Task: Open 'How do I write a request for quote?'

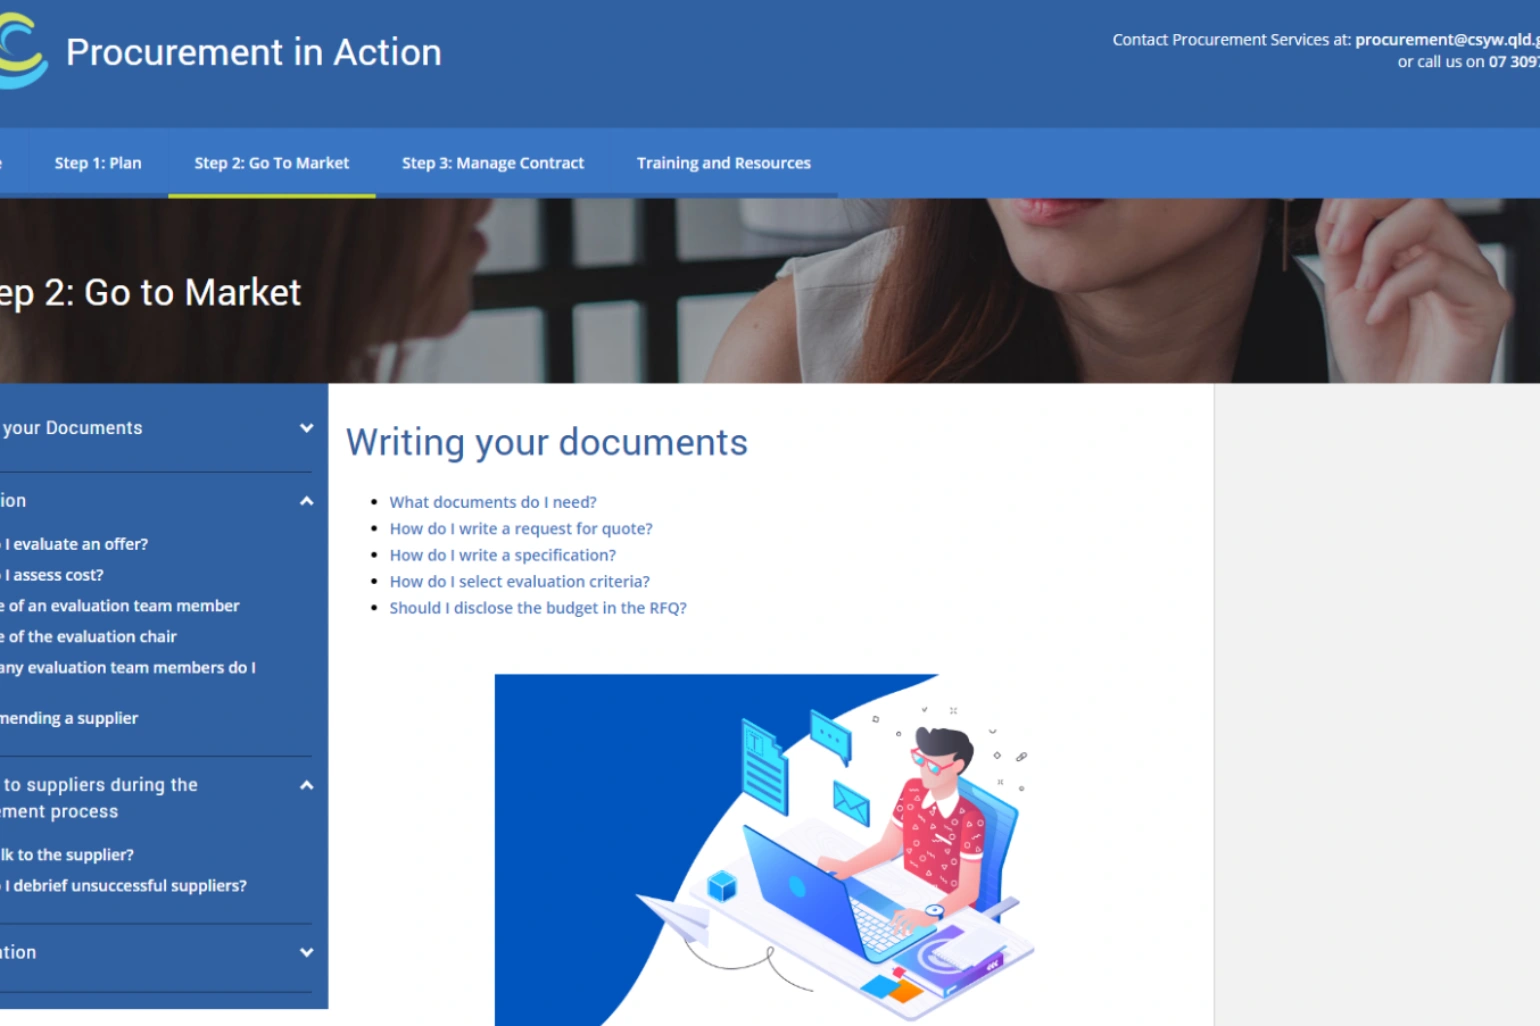Action: (x=521, y=529)
